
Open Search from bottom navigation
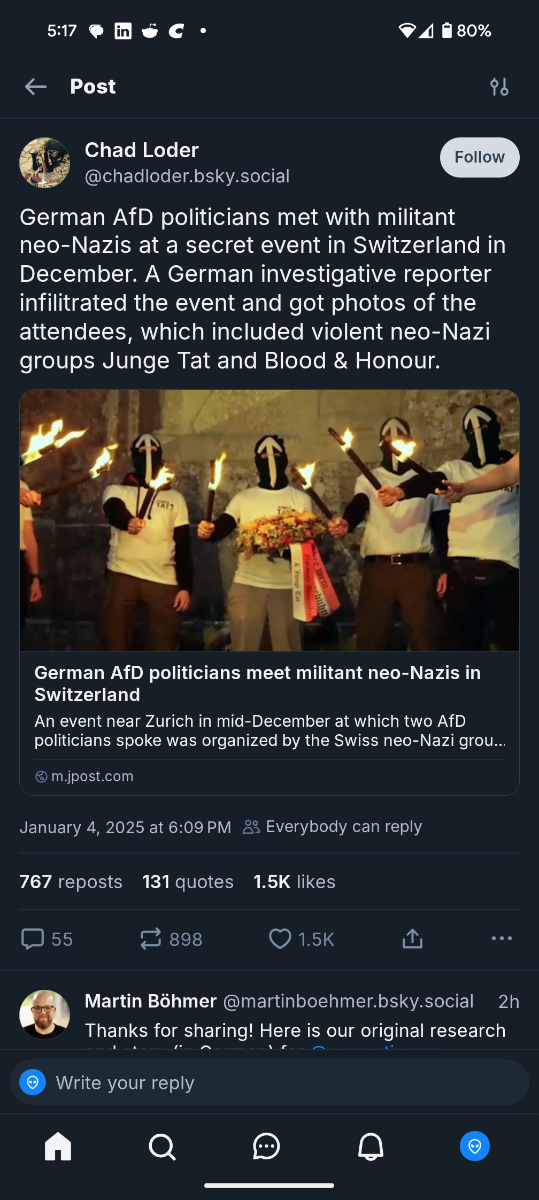coord(162,1146)
